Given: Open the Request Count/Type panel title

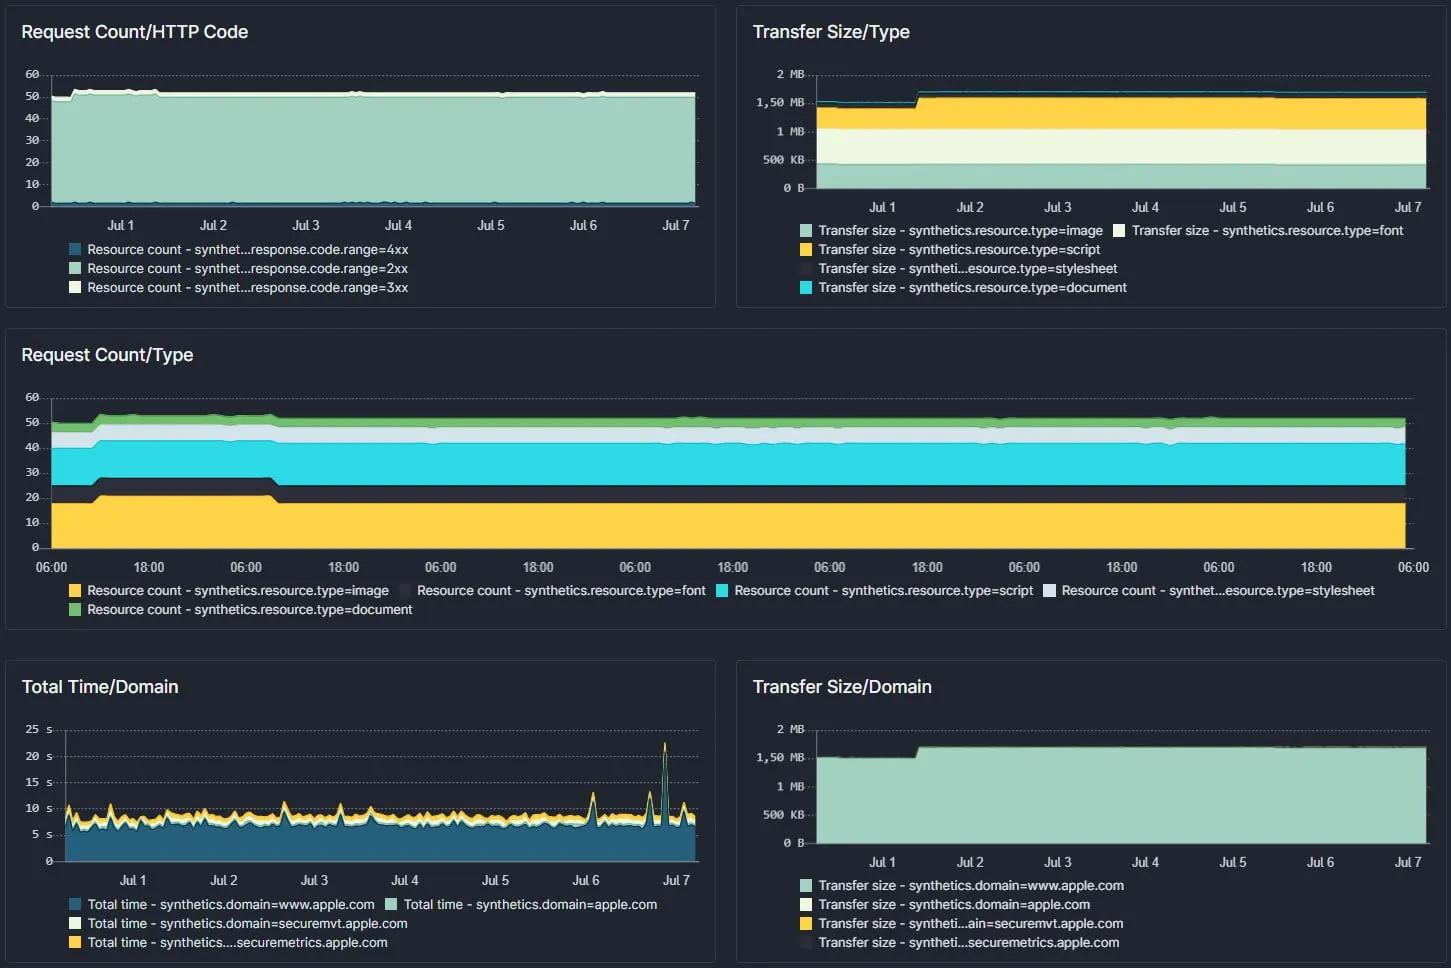Looking at the screenshot, I should 107,355.
